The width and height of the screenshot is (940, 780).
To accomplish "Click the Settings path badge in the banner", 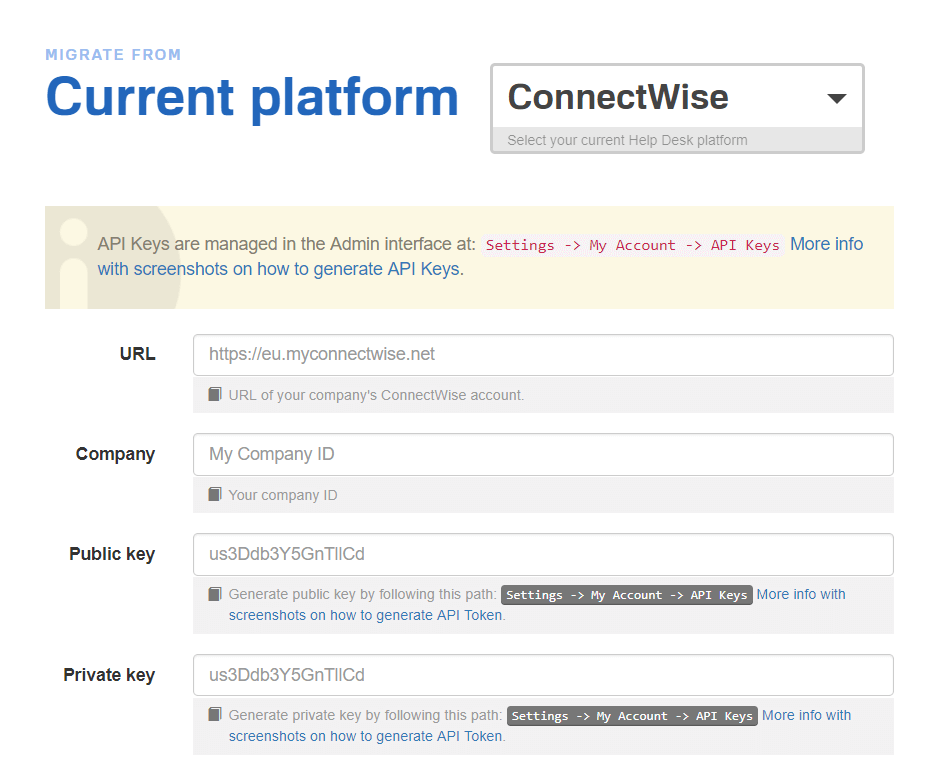I will pos(631,245).
